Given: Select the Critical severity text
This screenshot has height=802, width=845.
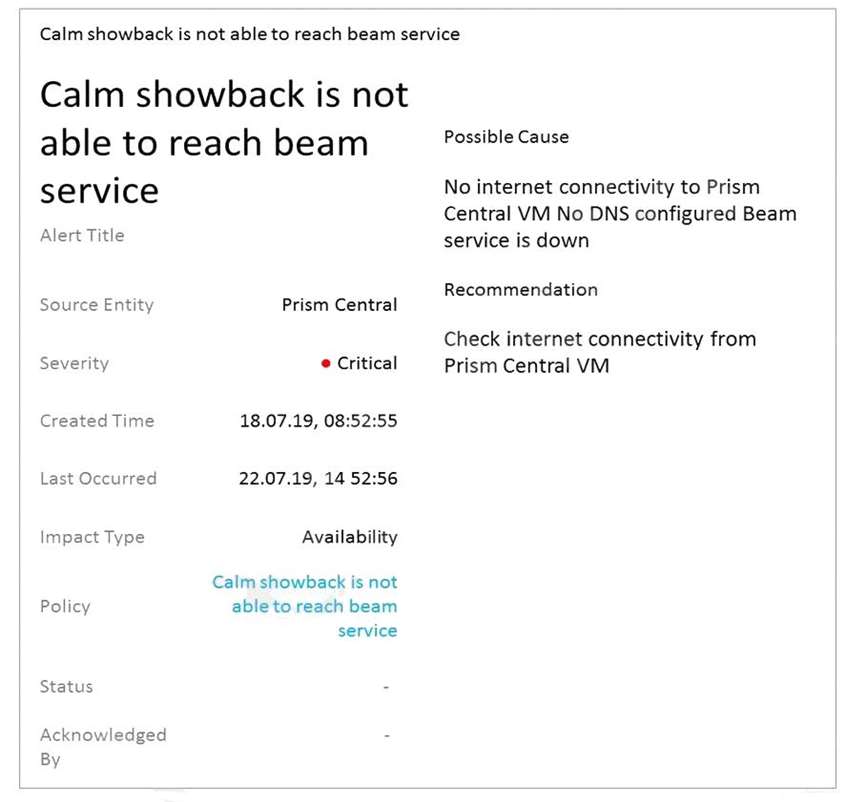Looking at the screenshot, I should 367,363.
